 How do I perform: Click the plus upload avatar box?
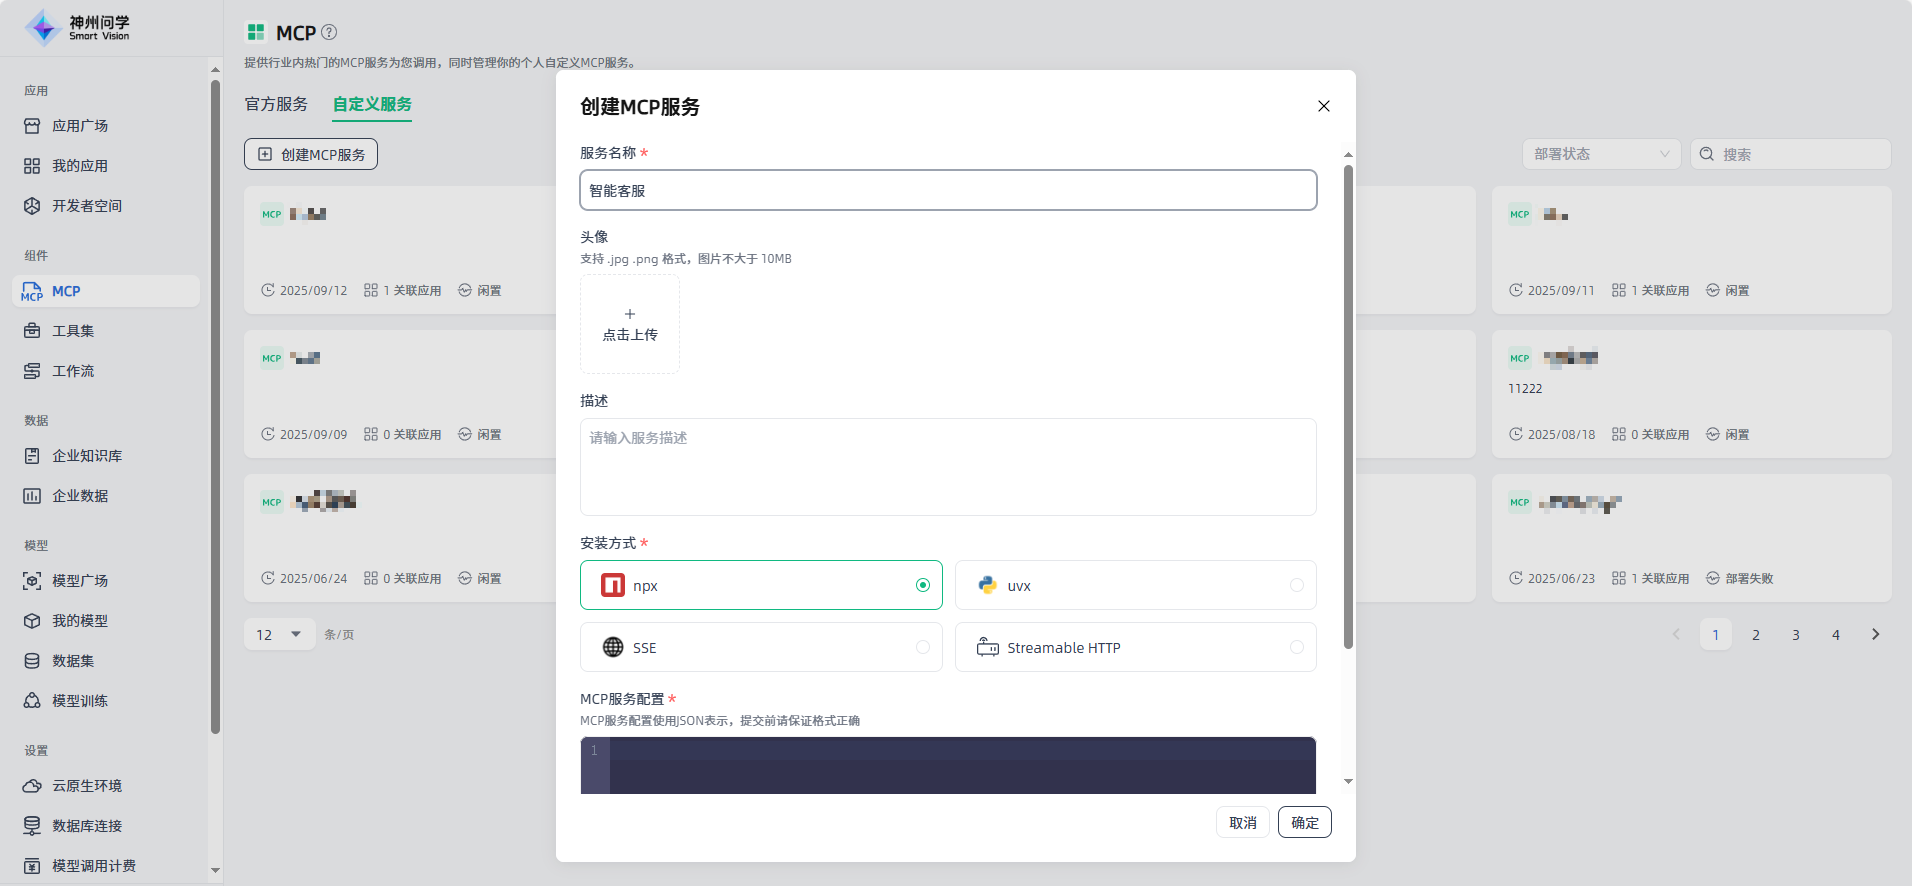630,324
